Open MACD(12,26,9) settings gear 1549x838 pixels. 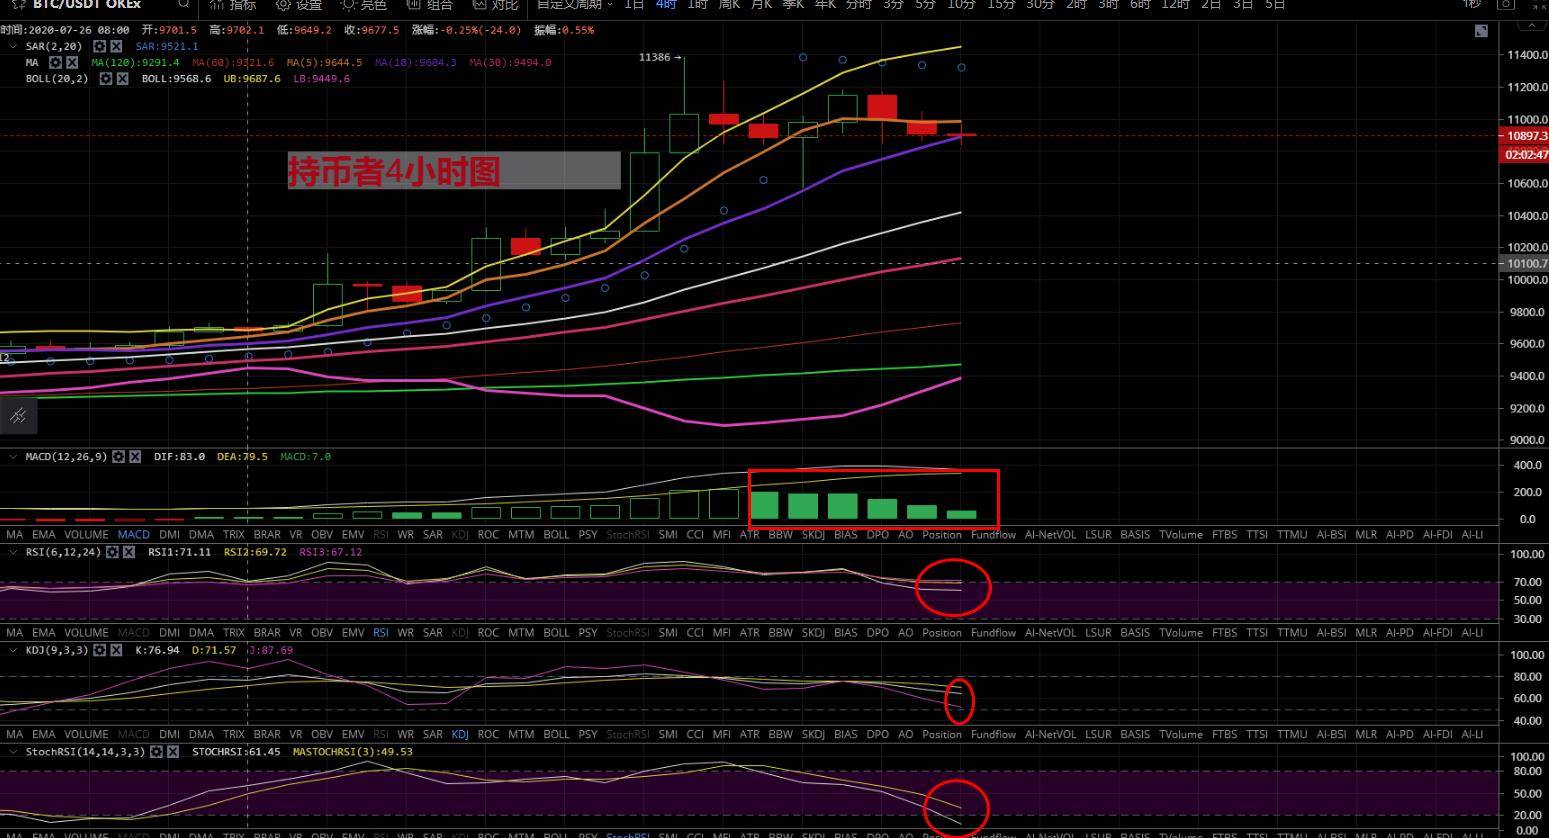118,456
